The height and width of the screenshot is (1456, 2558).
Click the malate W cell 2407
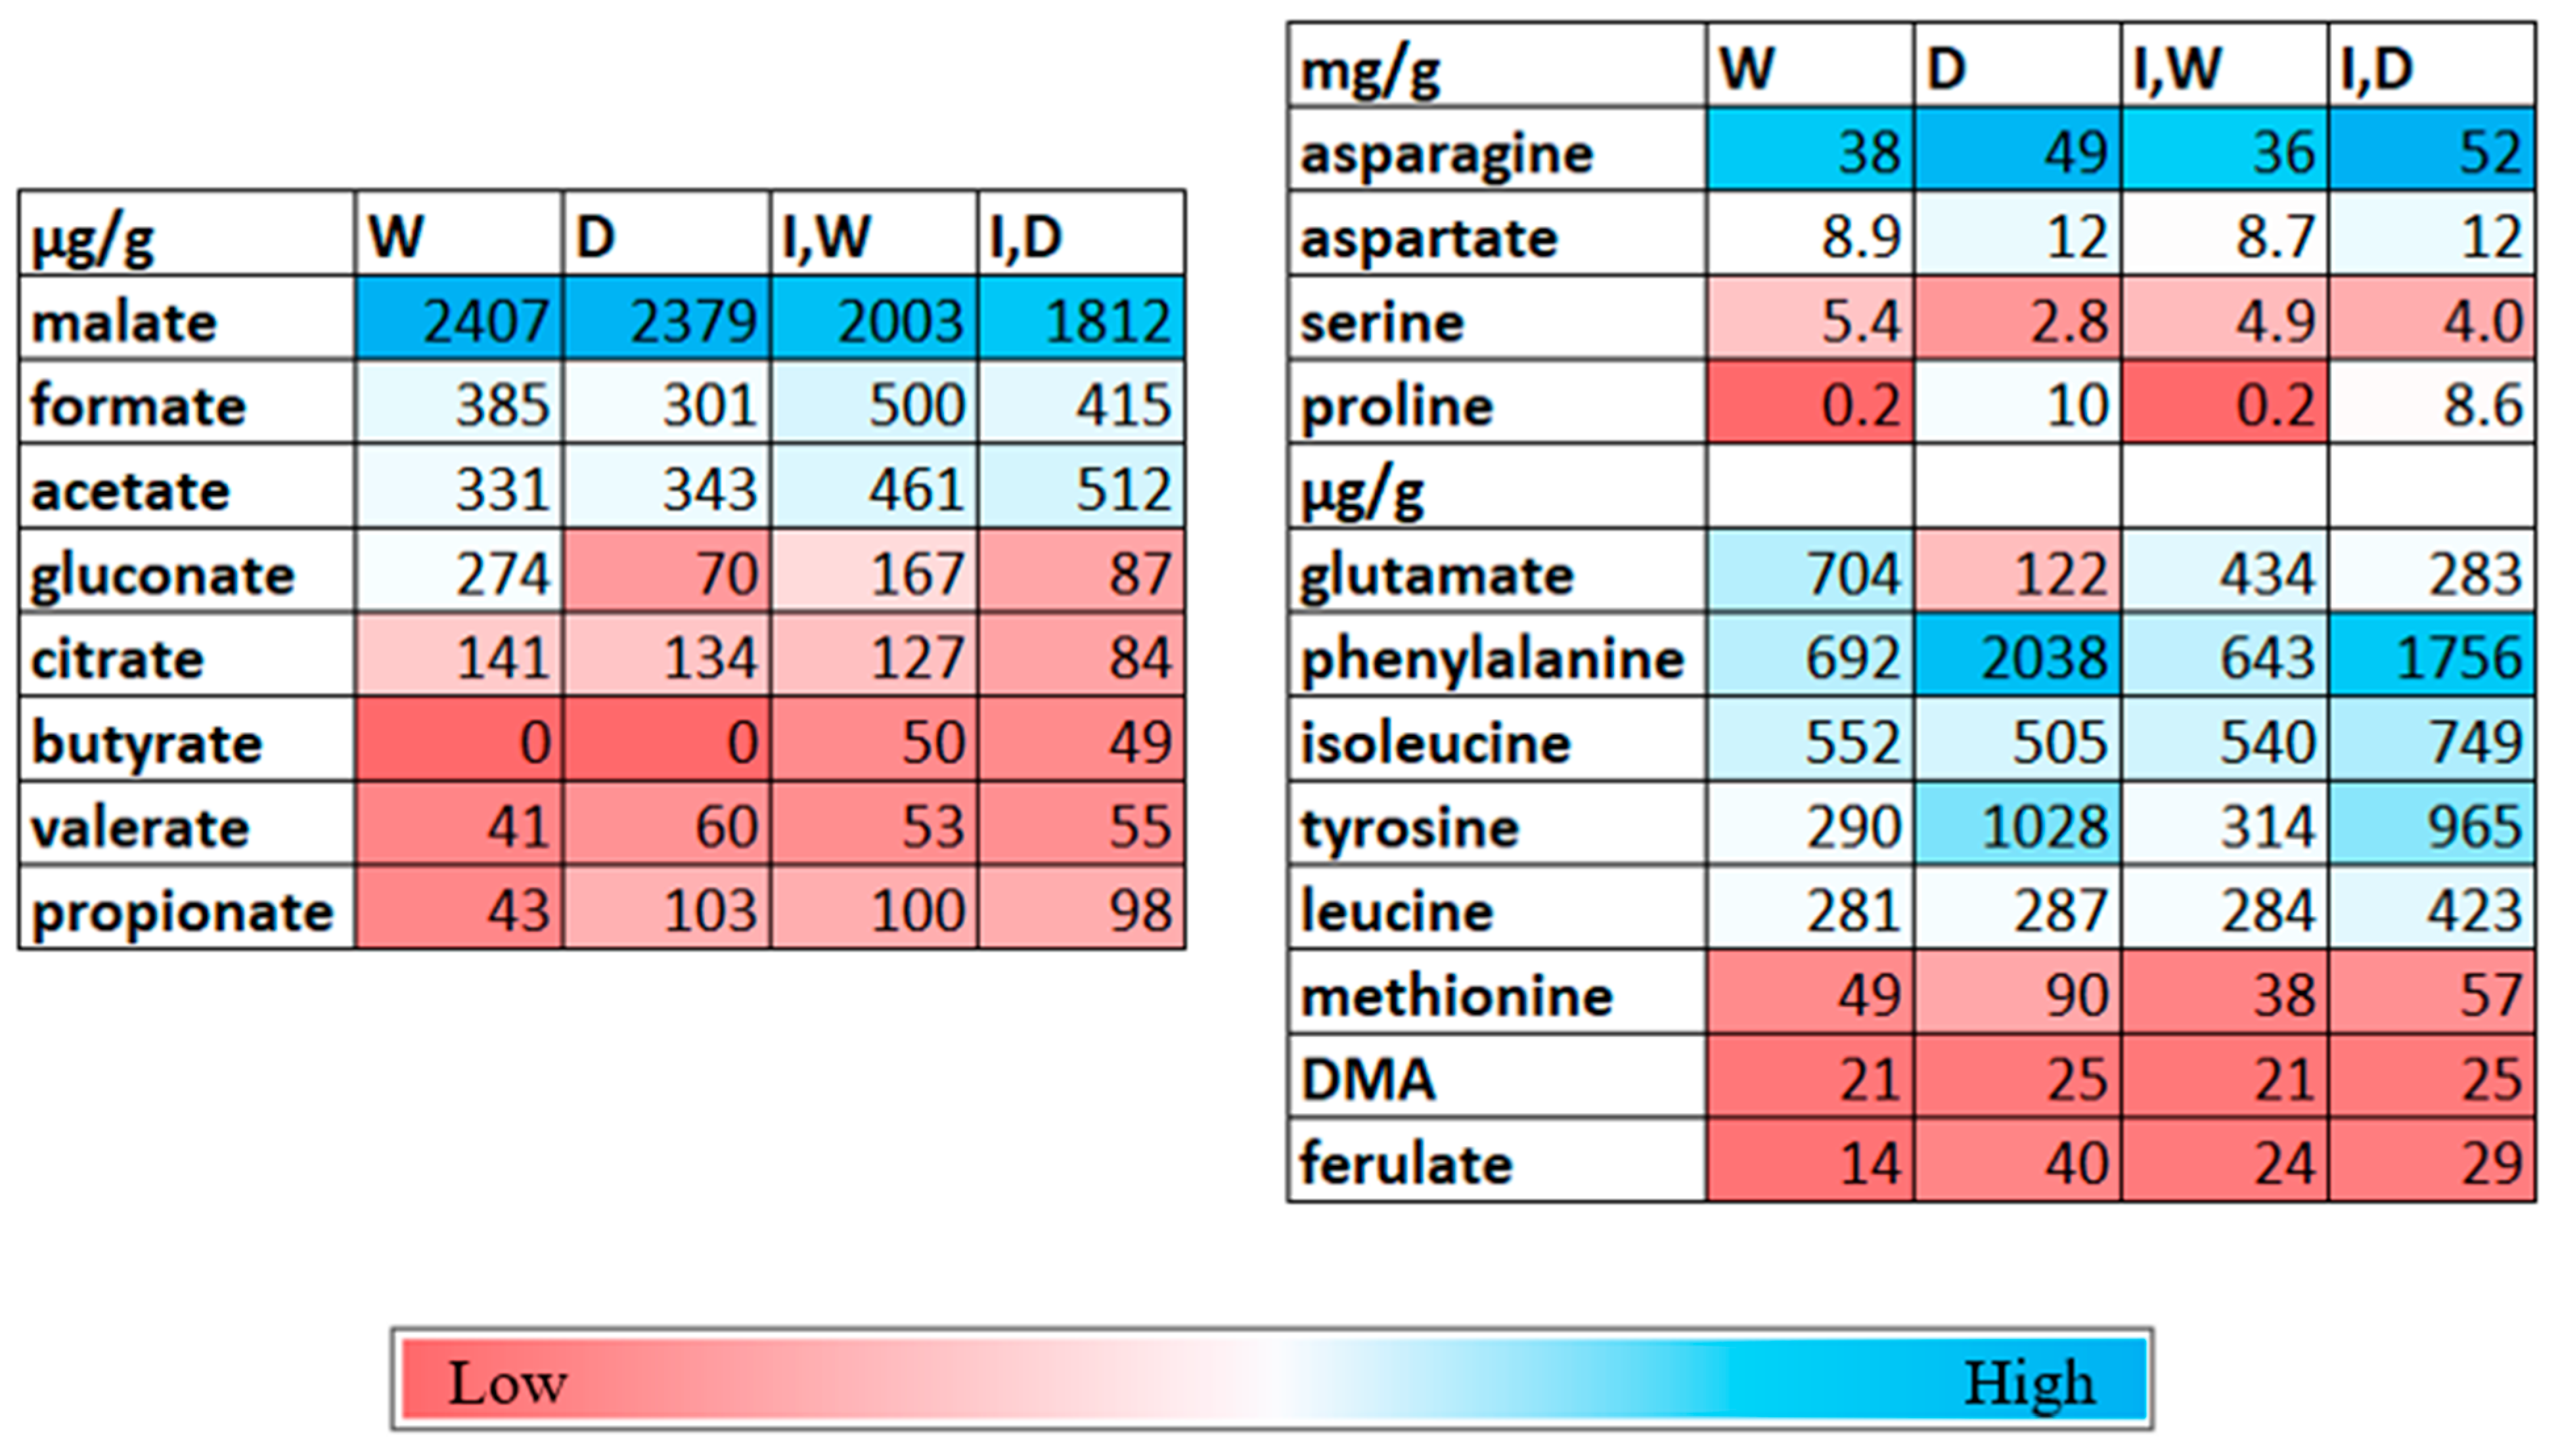coord(459,320)
